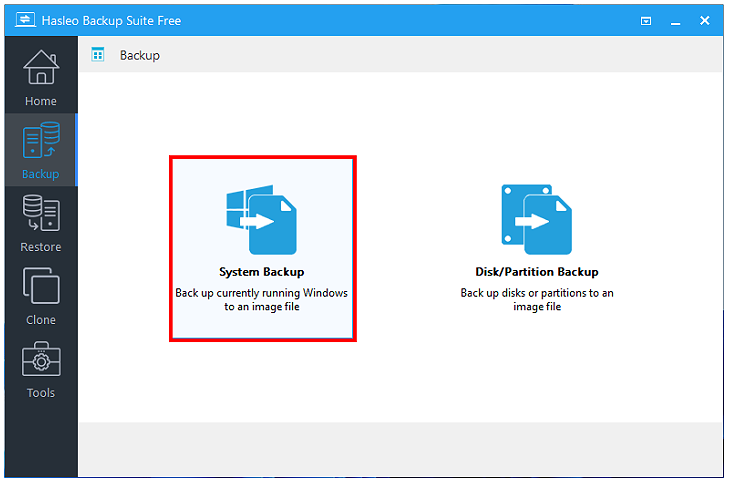Close the Hasleo Backup Suite window

(704, 20)
